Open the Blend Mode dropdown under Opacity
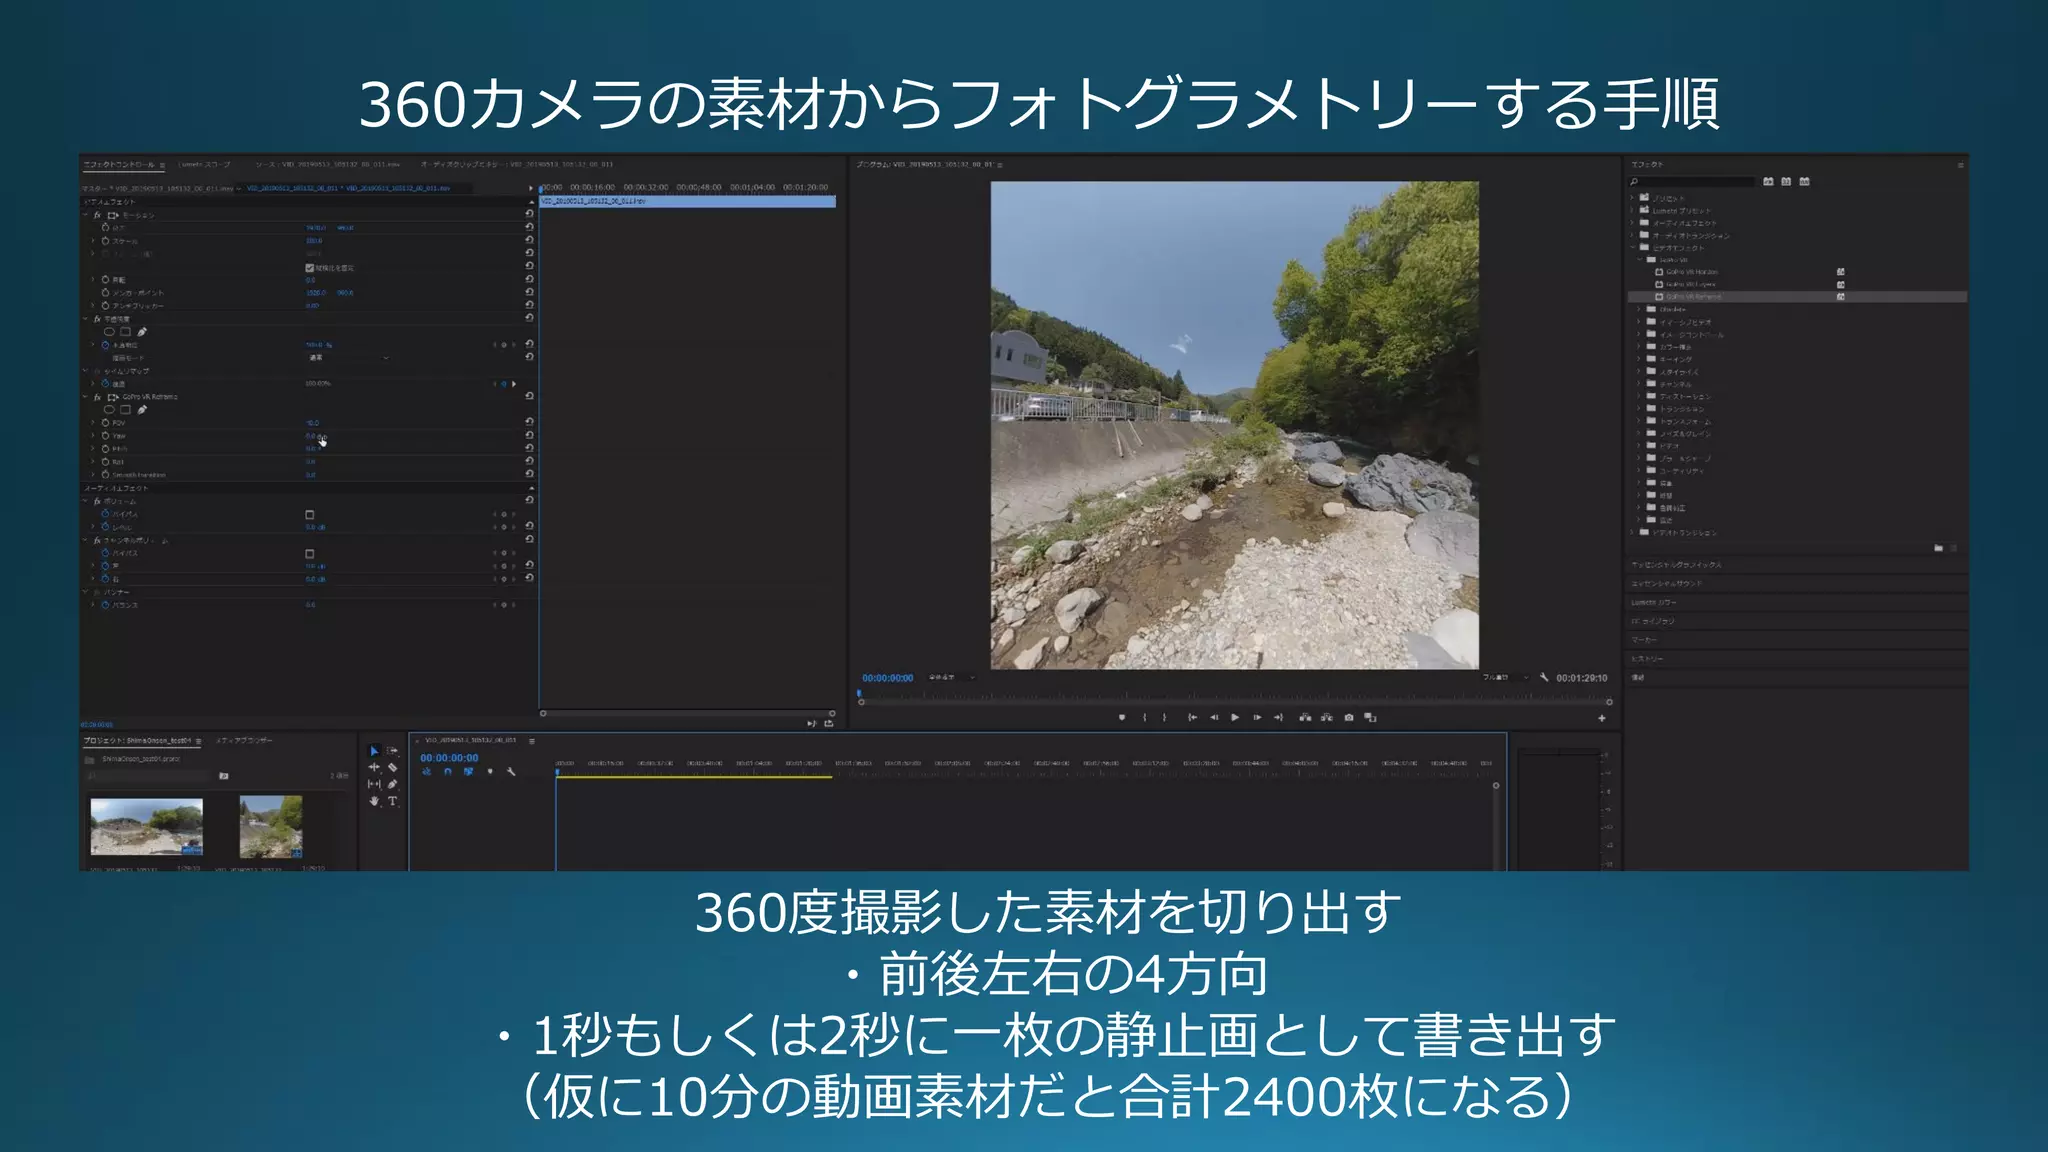Image resolution: width=2048 pixels, height=1152 pixels. pyautogui.click(x=347, y=357)
